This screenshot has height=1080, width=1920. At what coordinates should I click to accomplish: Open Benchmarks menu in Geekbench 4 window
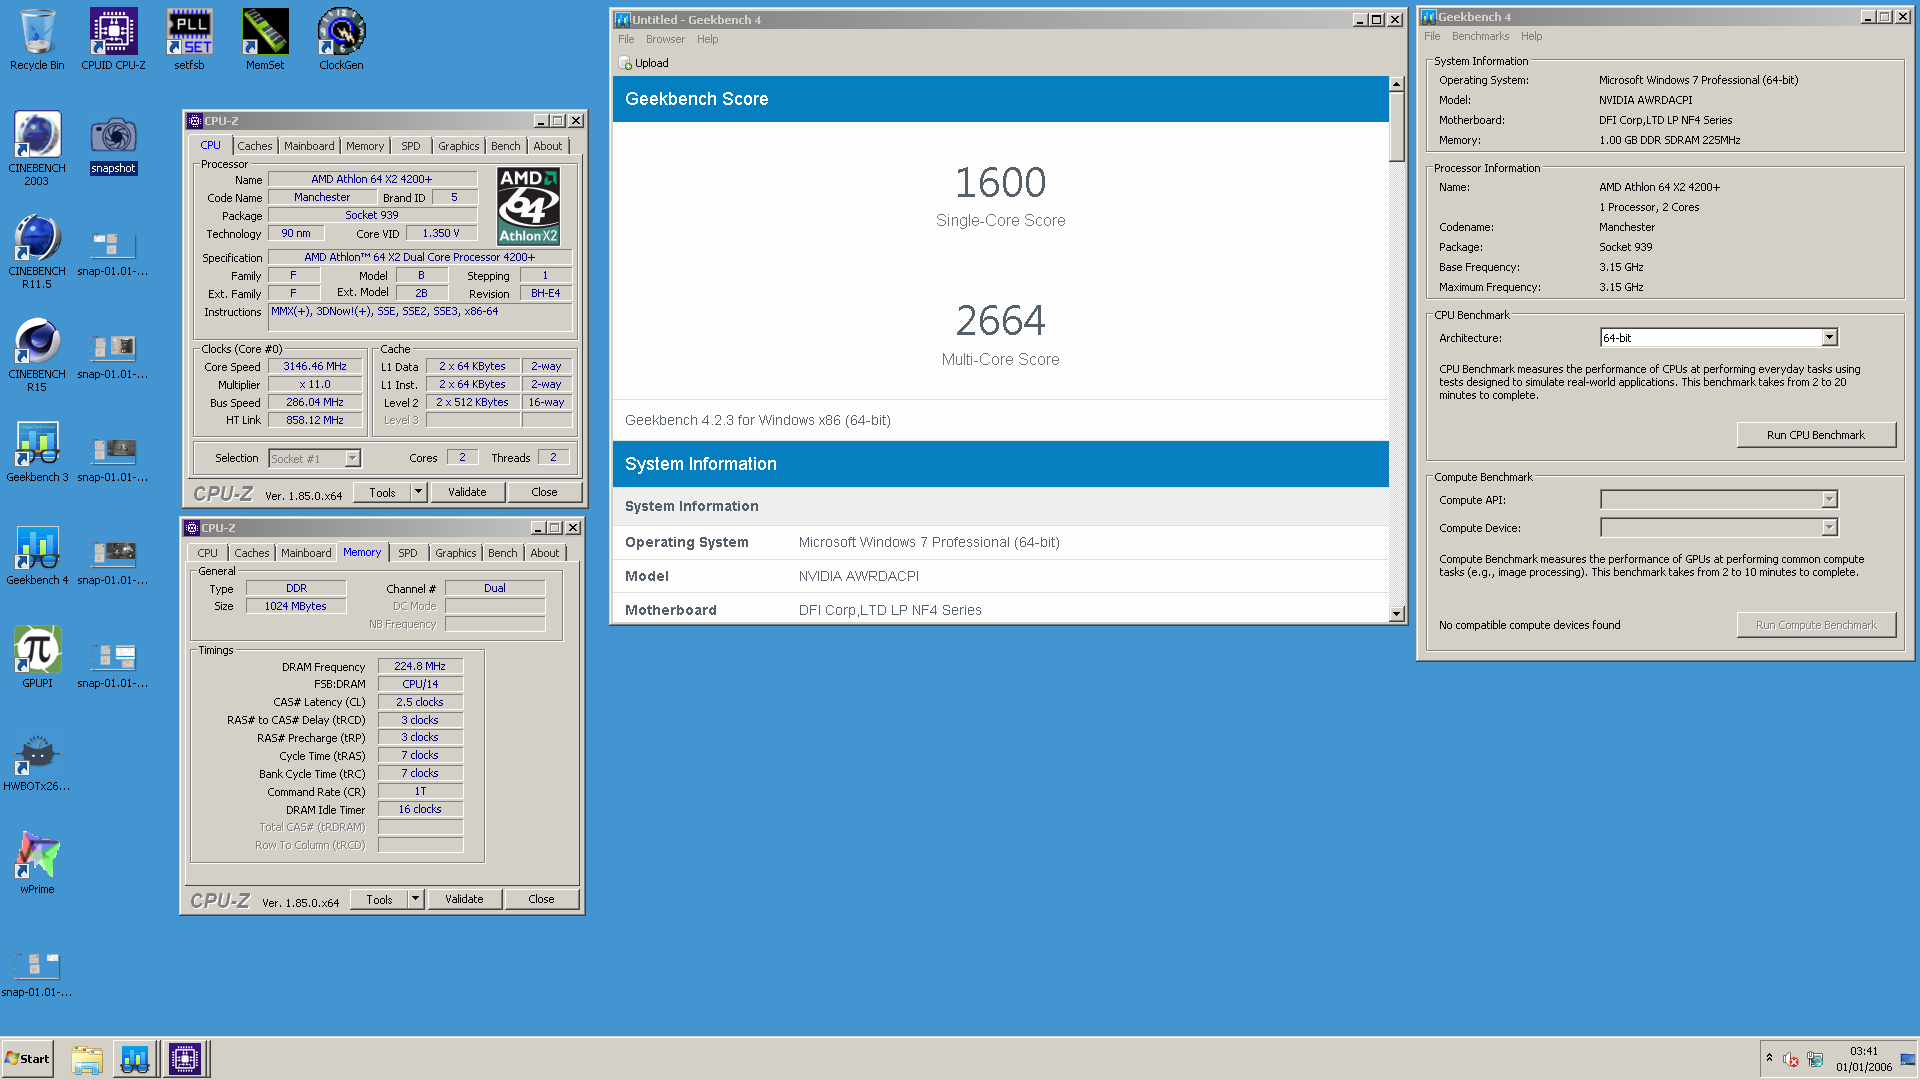click(1480, 36)
